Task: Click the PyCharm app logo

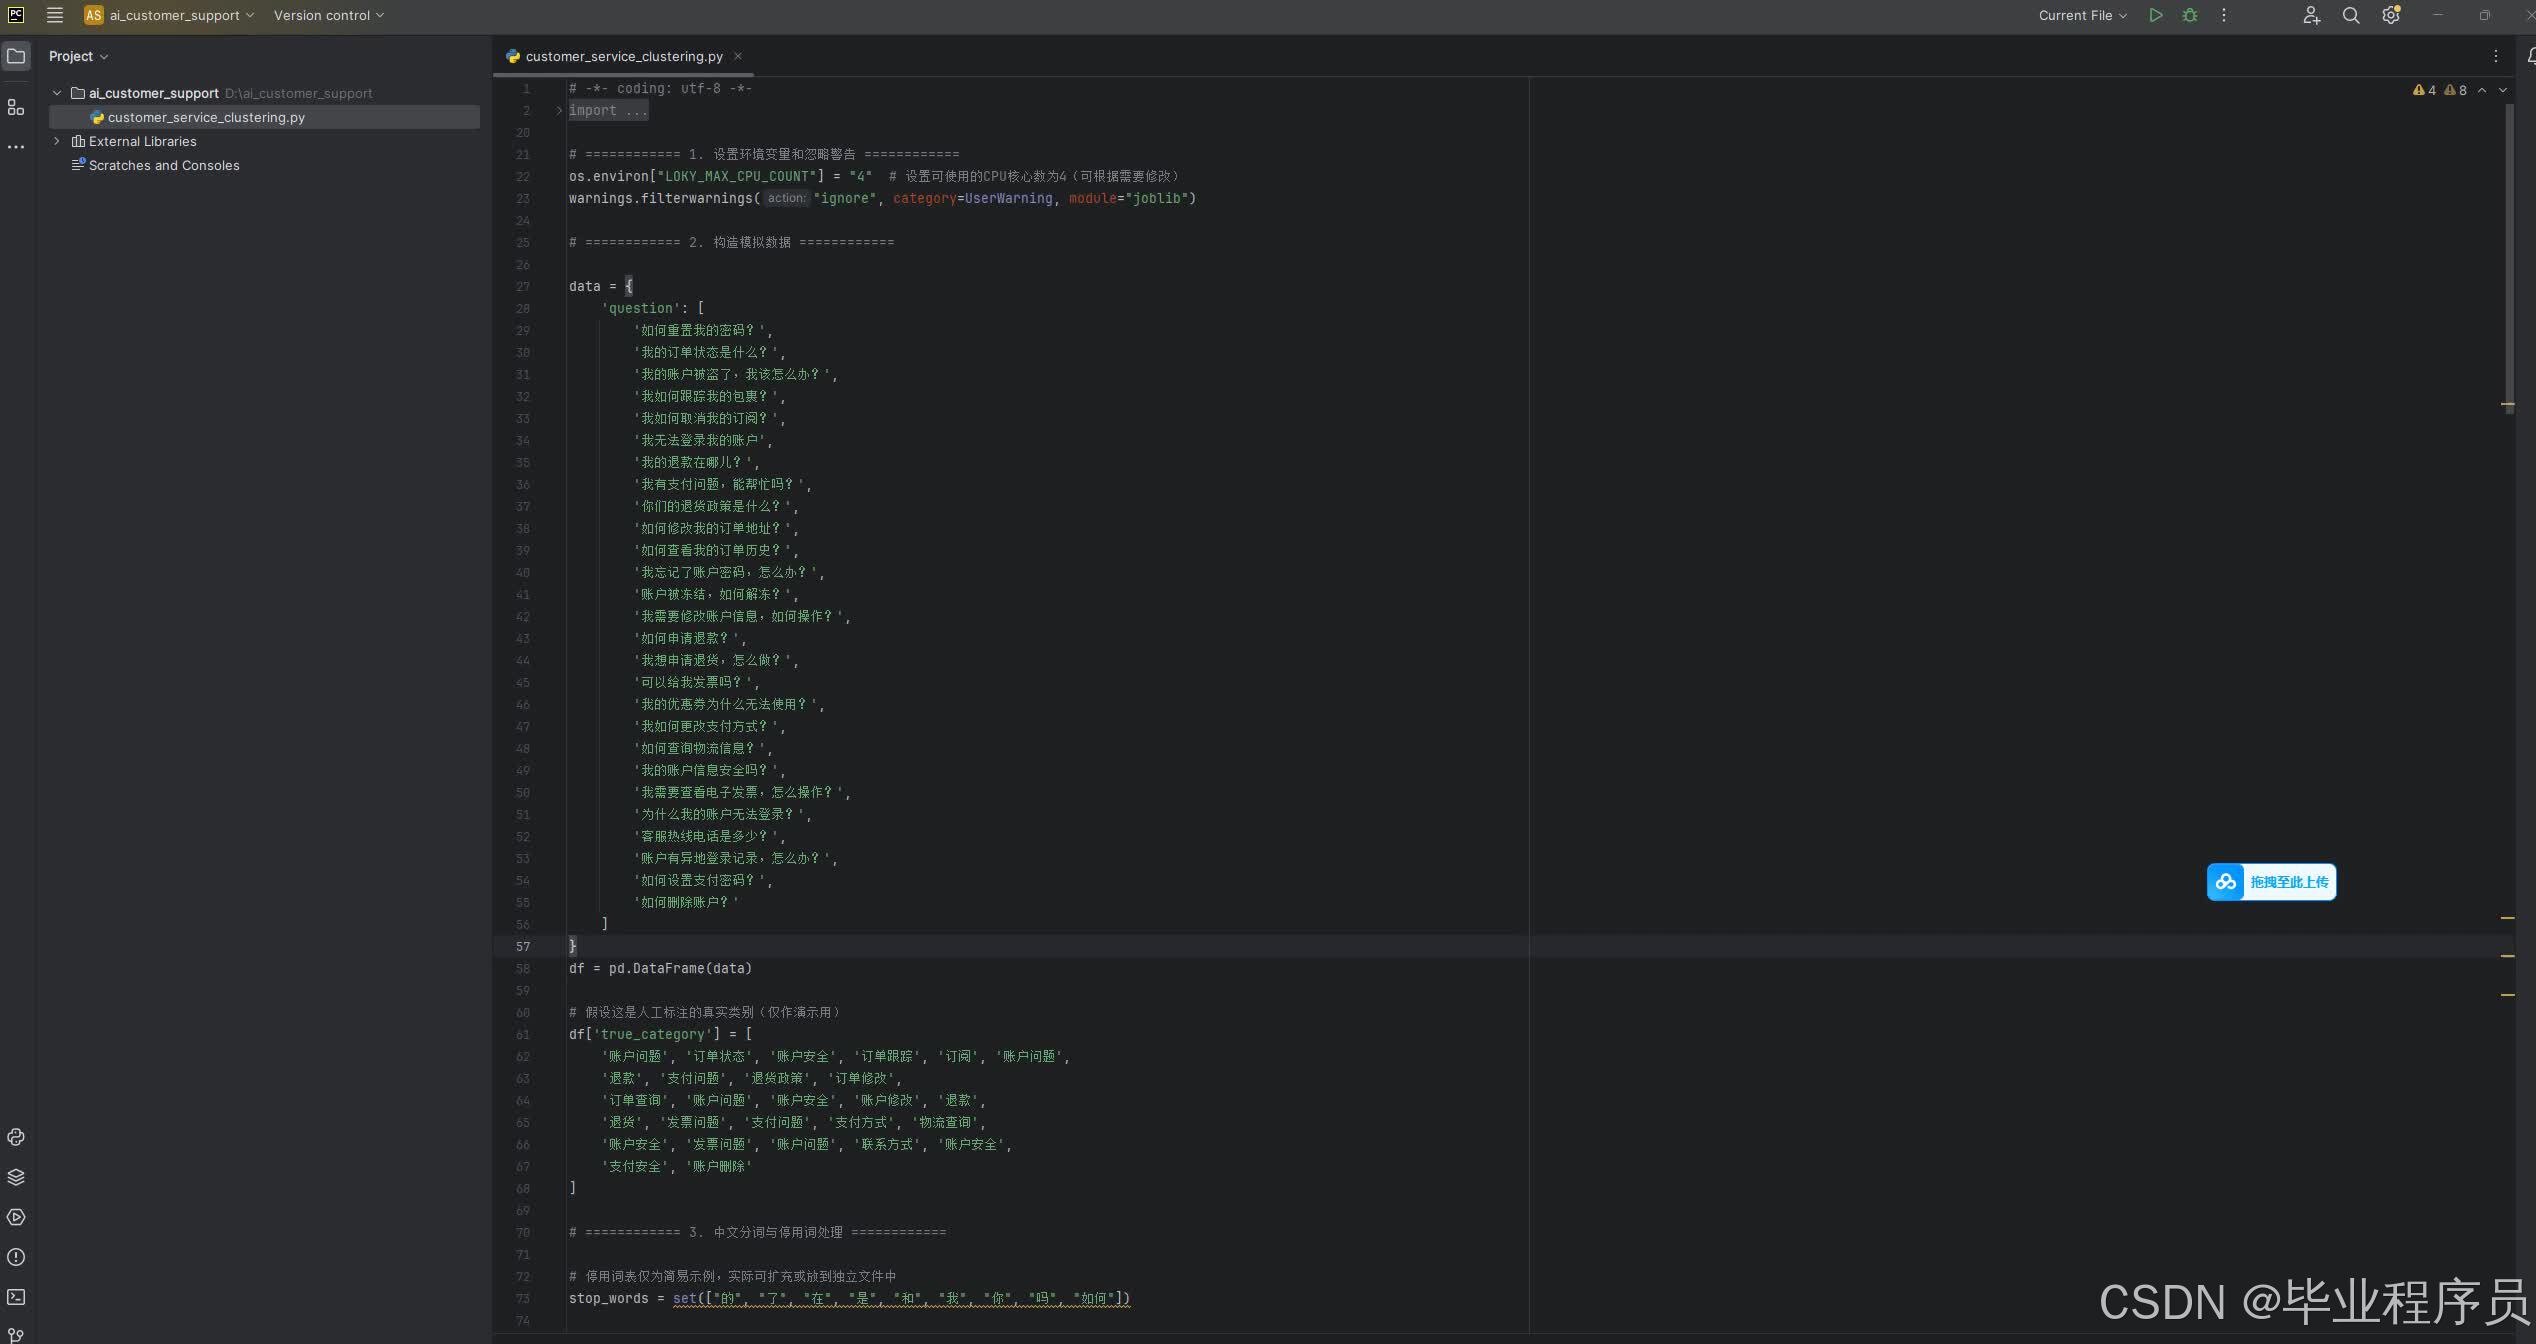Action: [x=16, y=15]
